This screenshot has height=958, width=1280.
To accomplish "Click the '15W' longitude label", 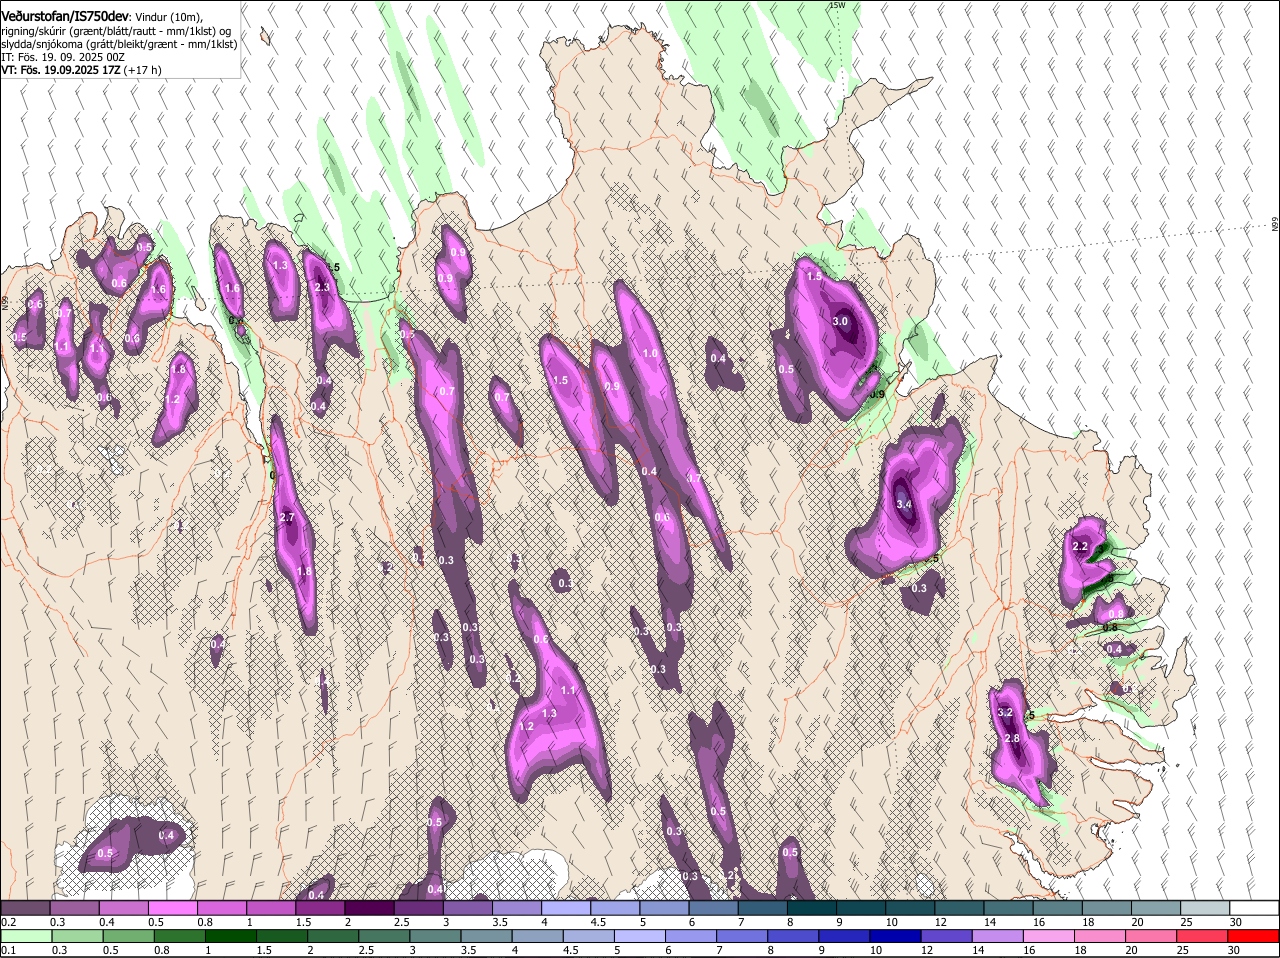I will tap(837, 5).
